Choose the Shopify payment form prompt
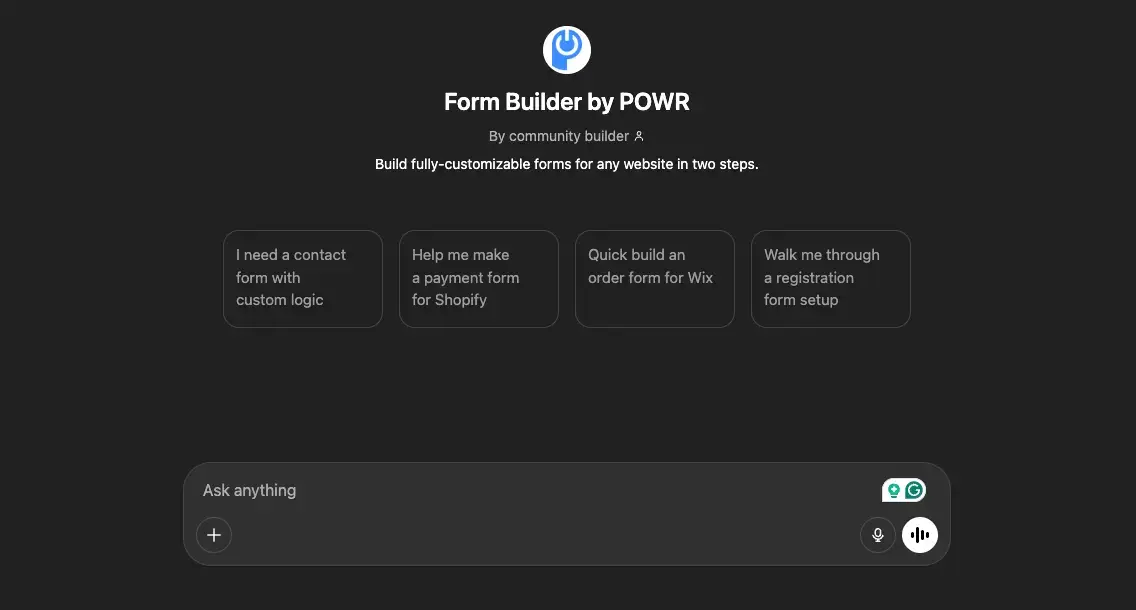 tap(478, 278)
